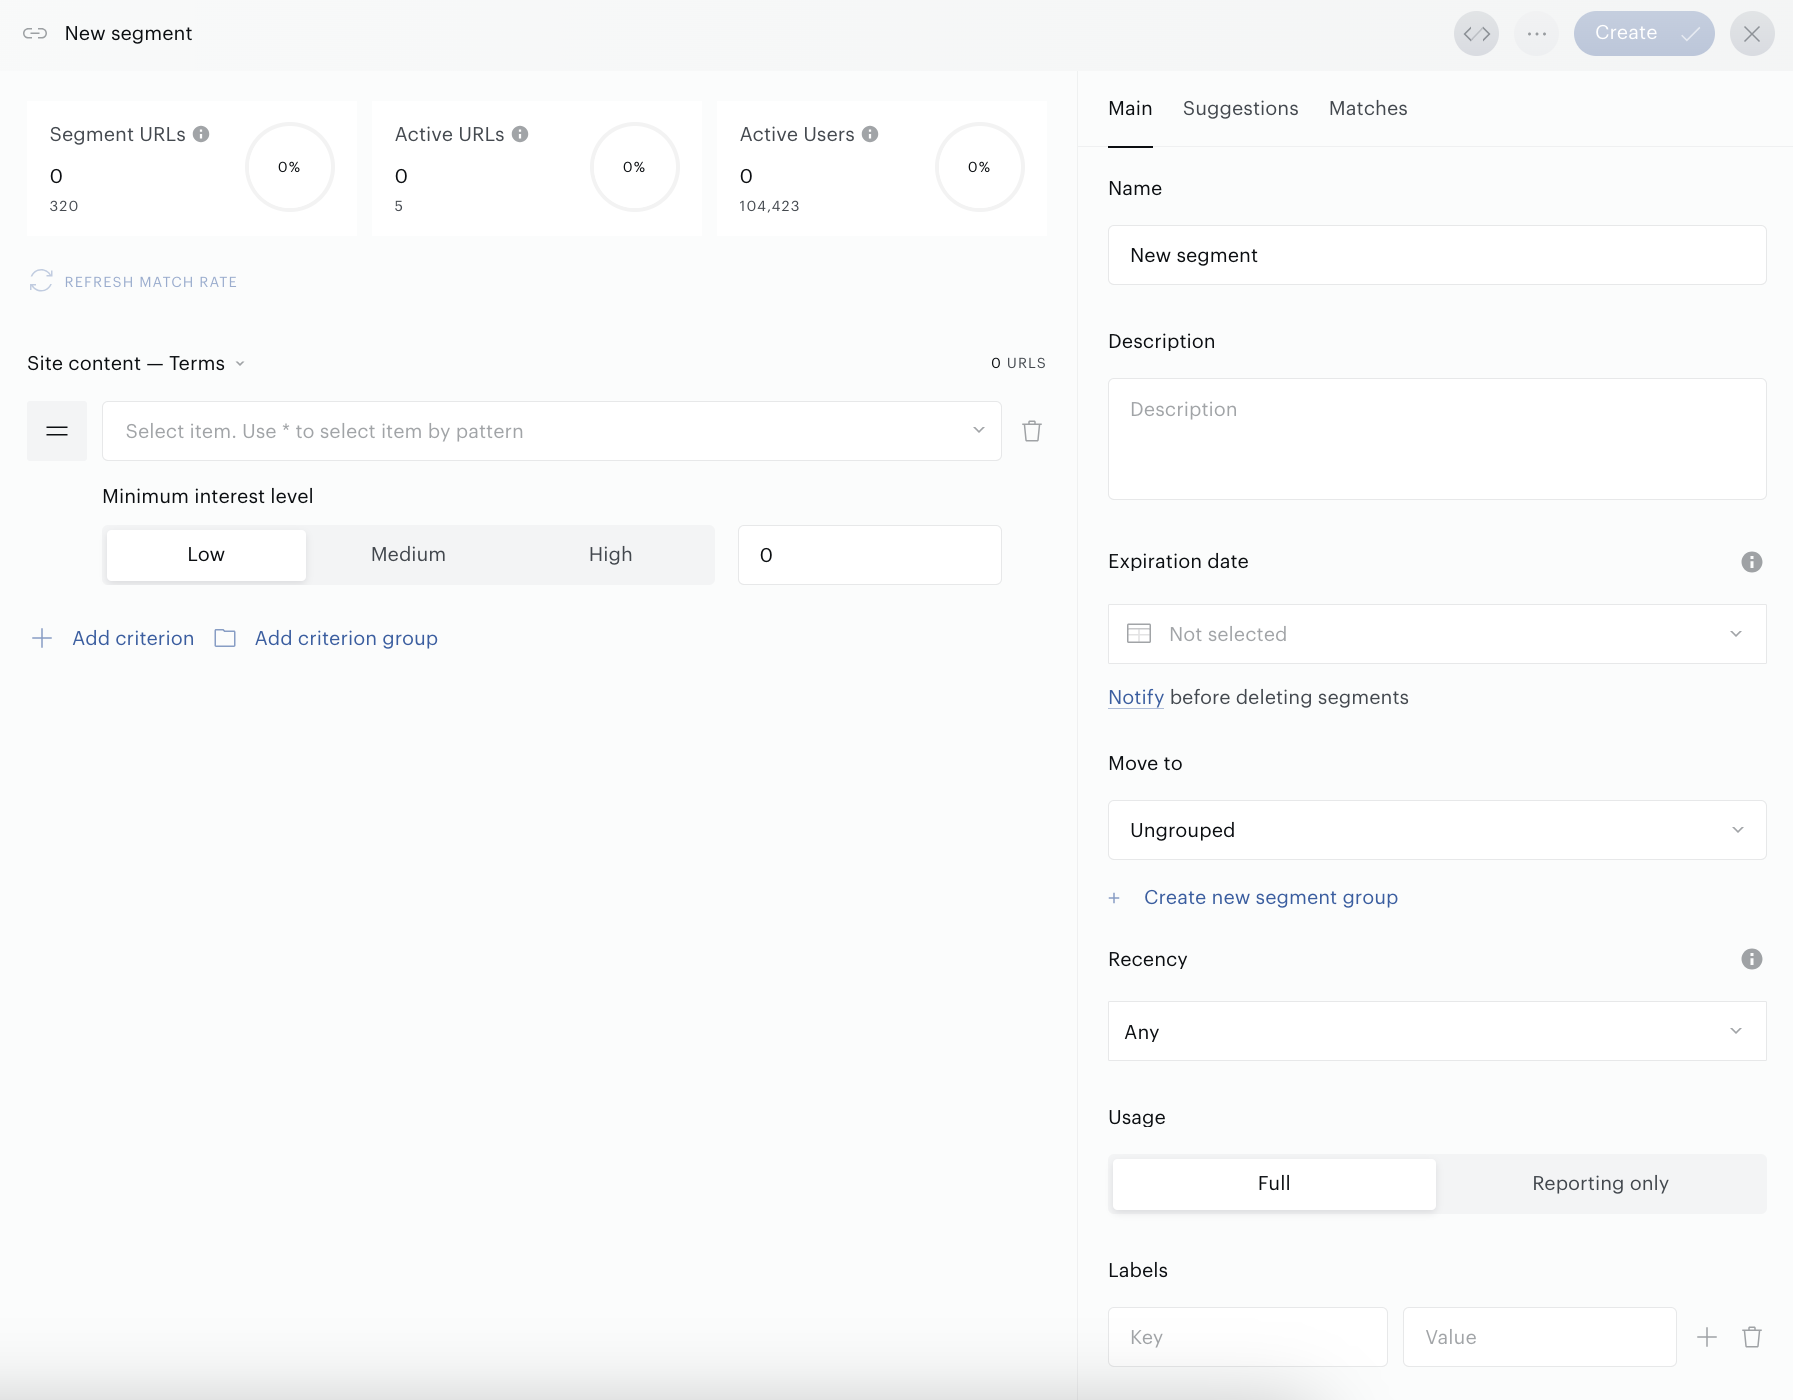Switch to the Main tab

1130,109
